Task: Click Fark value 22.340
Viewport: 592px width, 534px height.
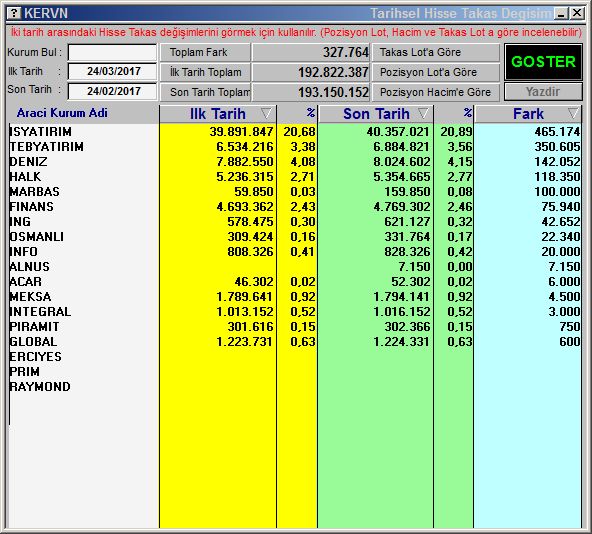Action: coord(561,237)
